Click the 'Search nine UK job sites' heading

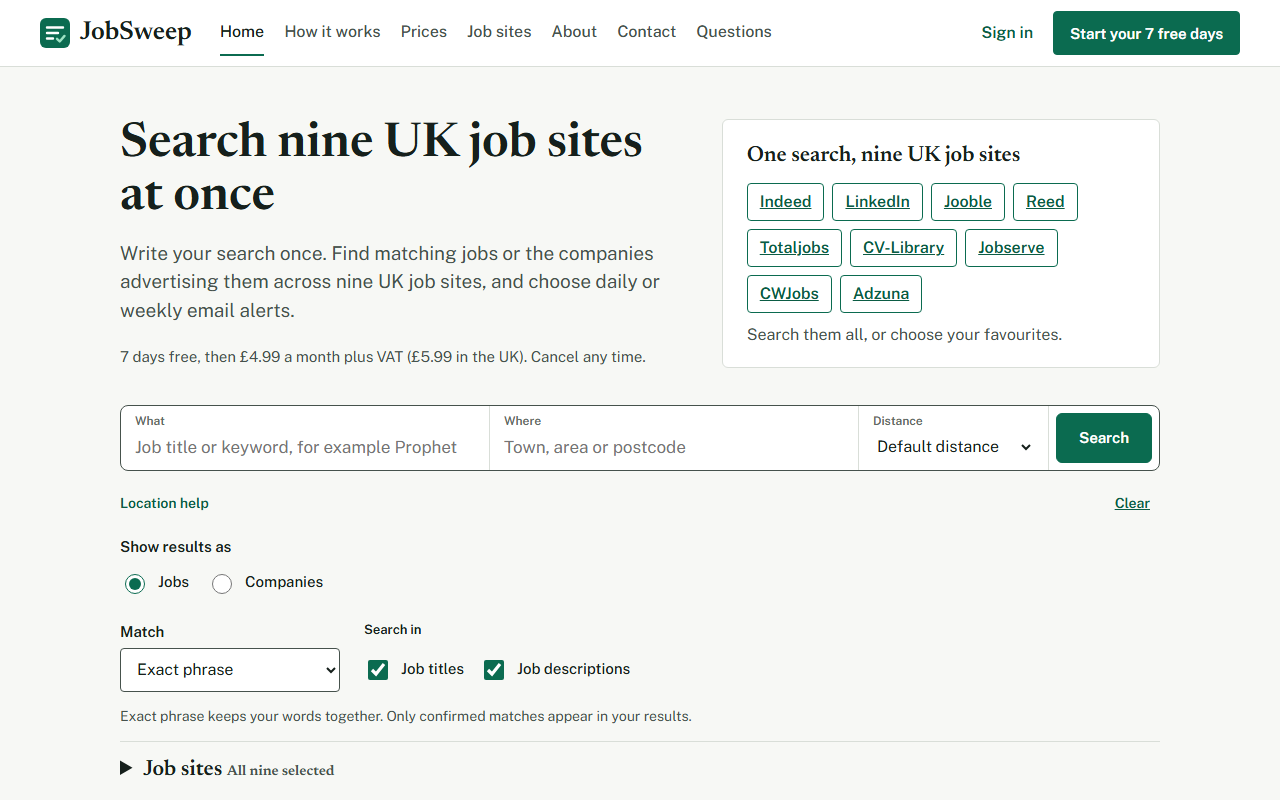coord(381,166)
